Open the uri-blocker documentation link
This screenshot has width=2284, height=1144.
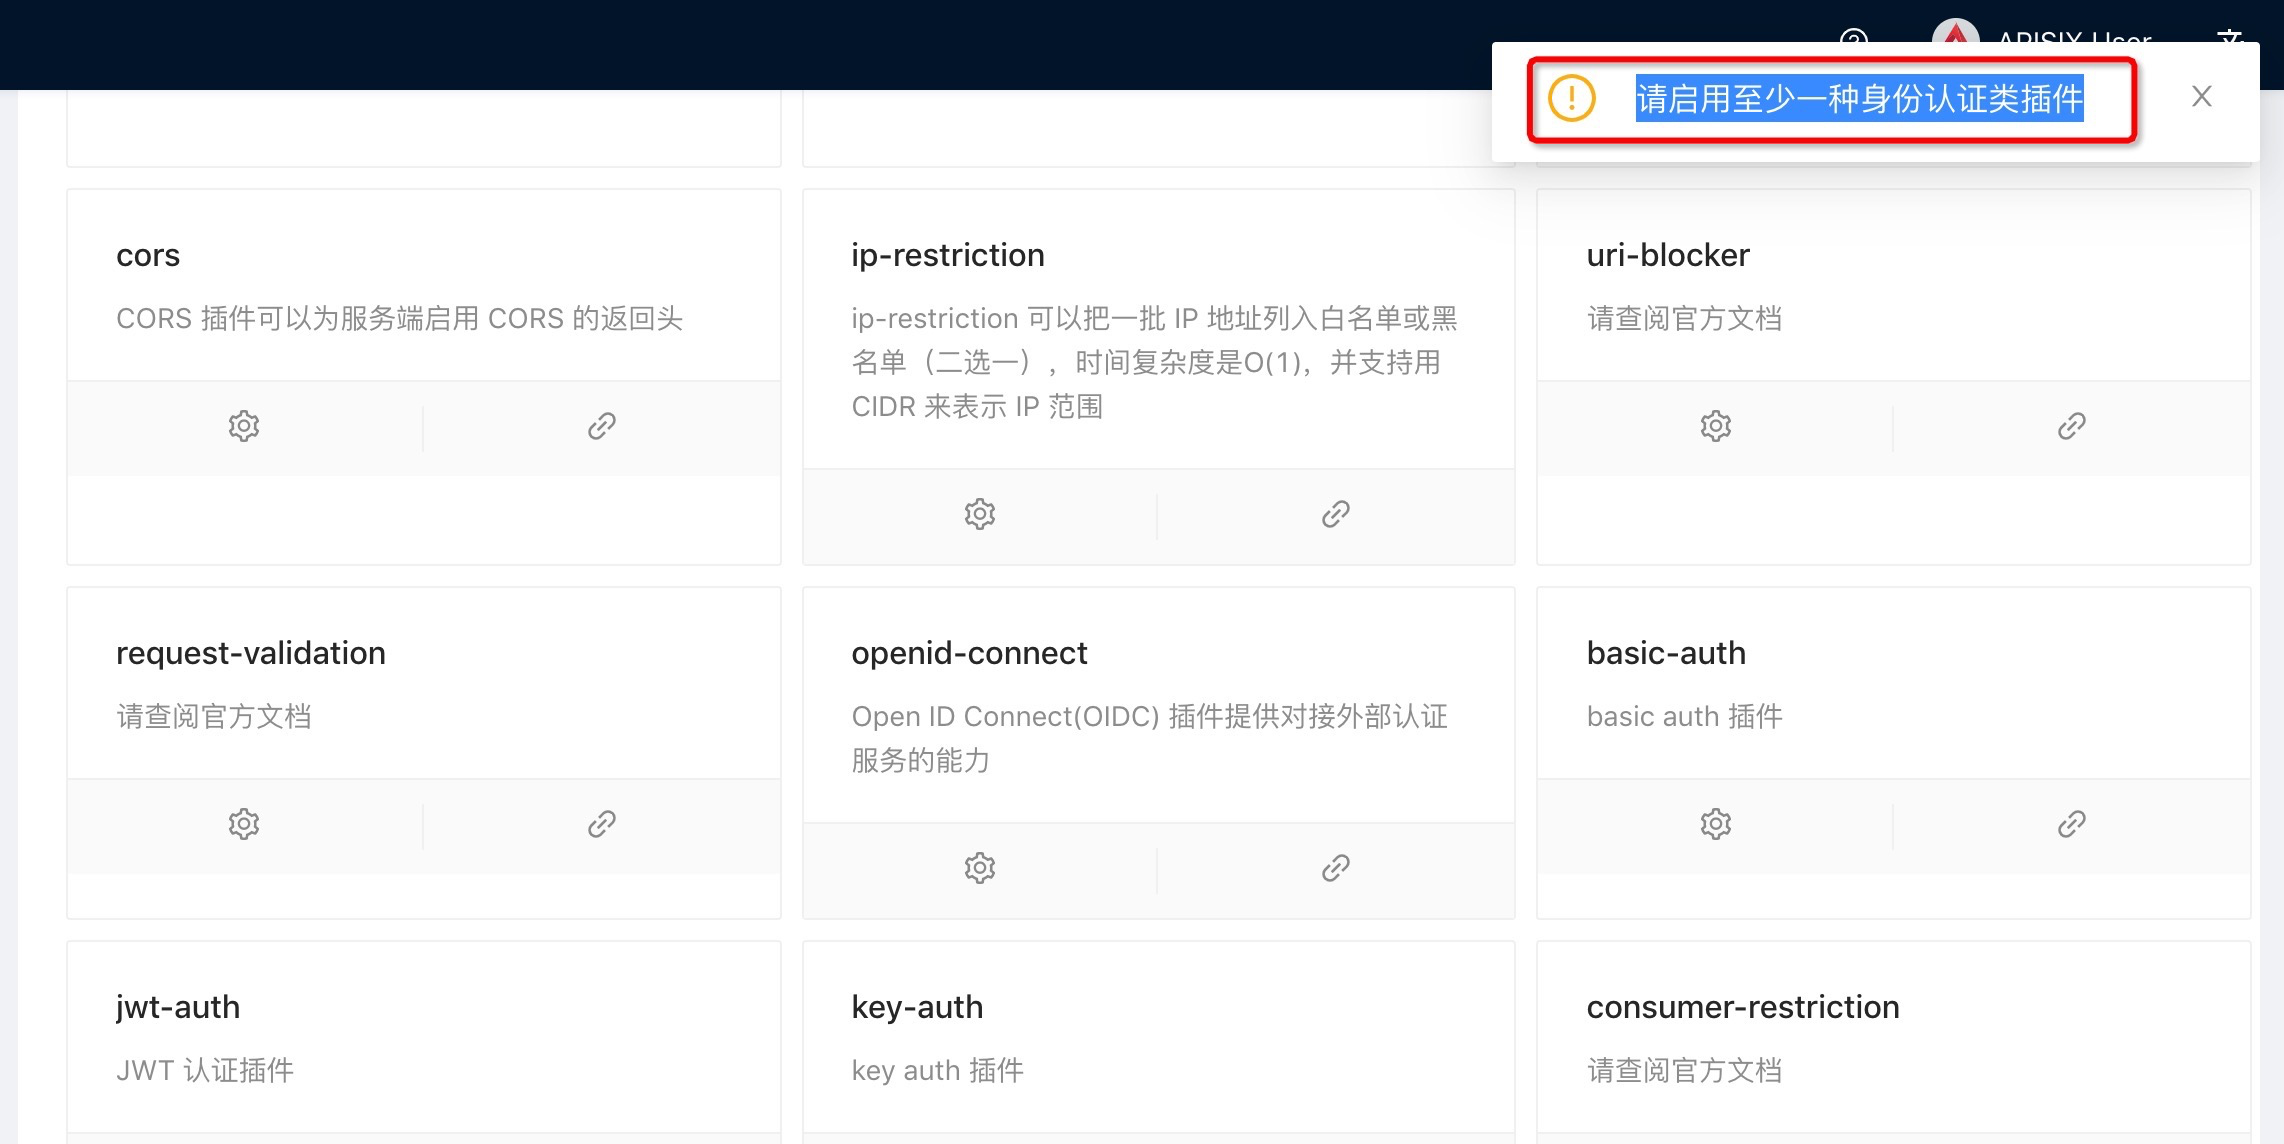(x=2070, y=426)
